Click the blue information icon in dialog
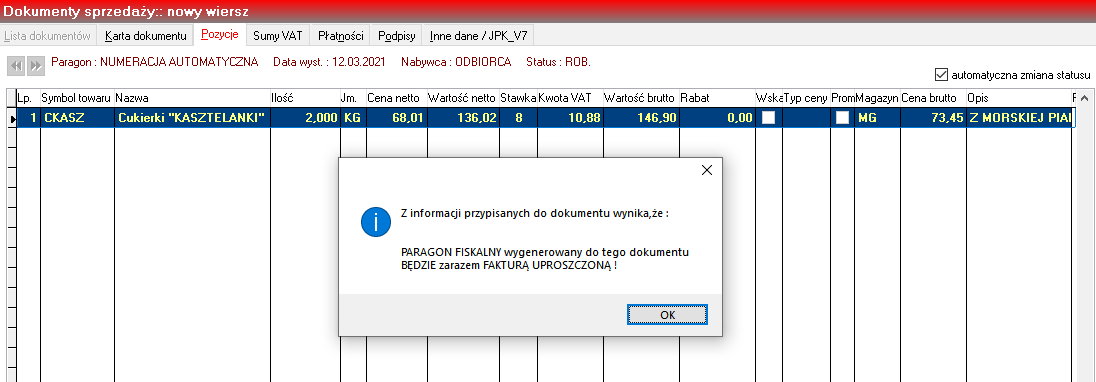The image size is (1096, 382). [375, 222]
